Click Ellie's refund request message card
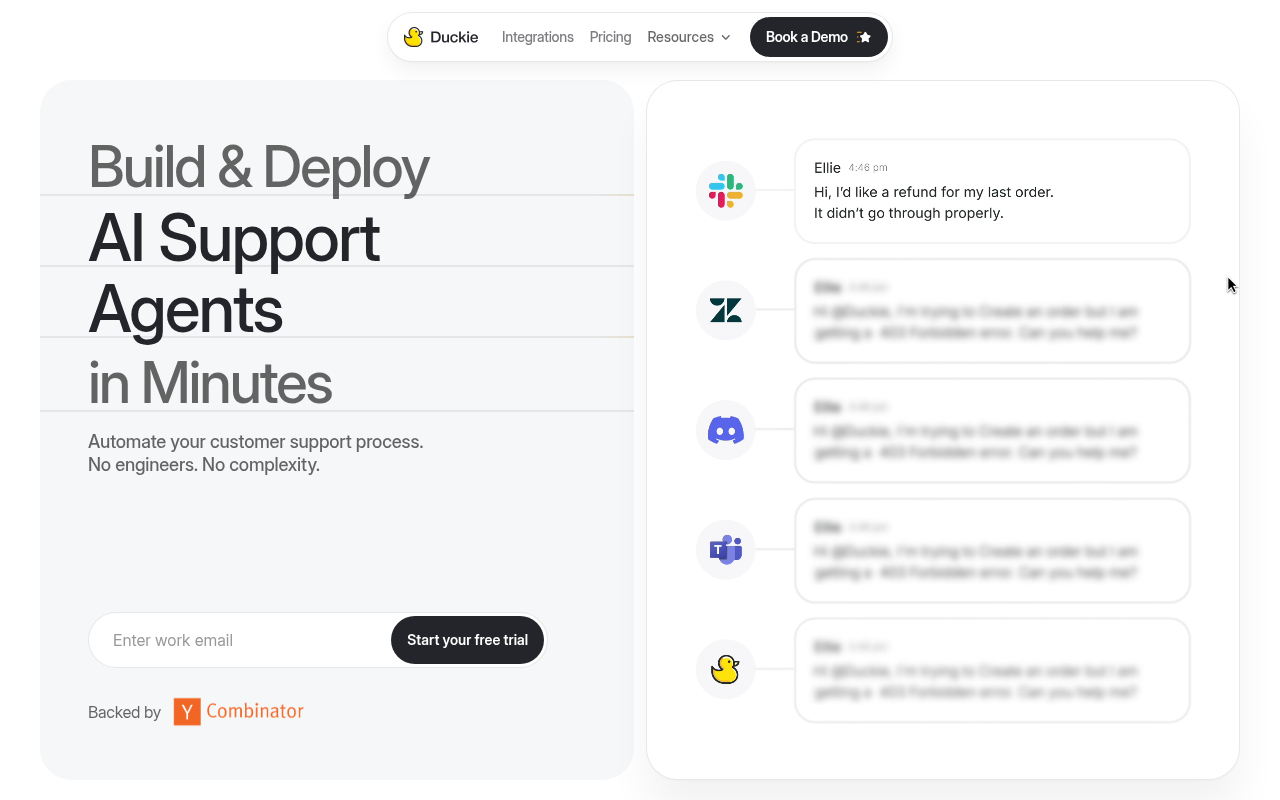Image resolution: width=1280 pixels, height=800 pixels. [992, 190]
